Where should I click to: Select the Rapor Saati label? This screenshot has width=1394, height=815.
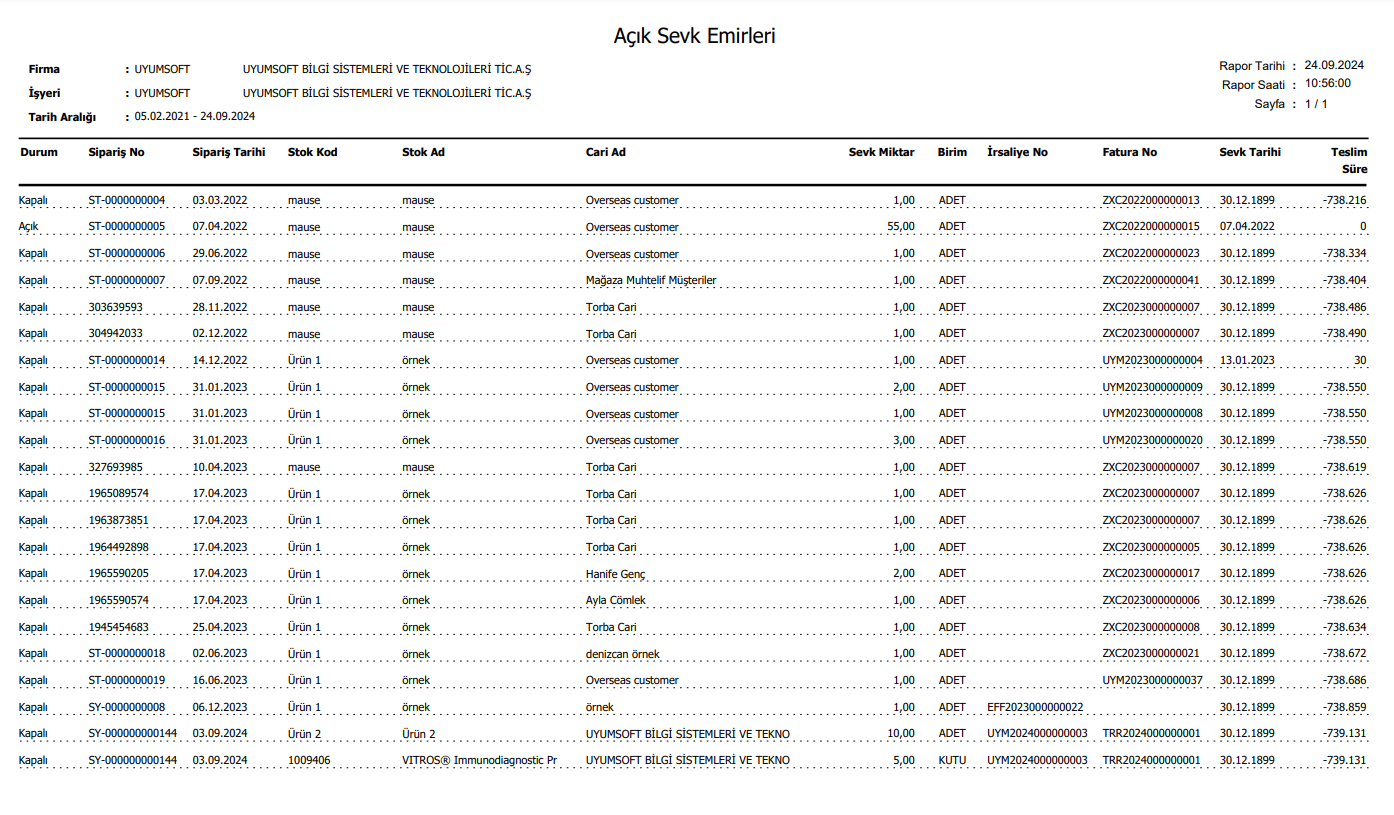pyautogui.click(x=1253, y=85)
